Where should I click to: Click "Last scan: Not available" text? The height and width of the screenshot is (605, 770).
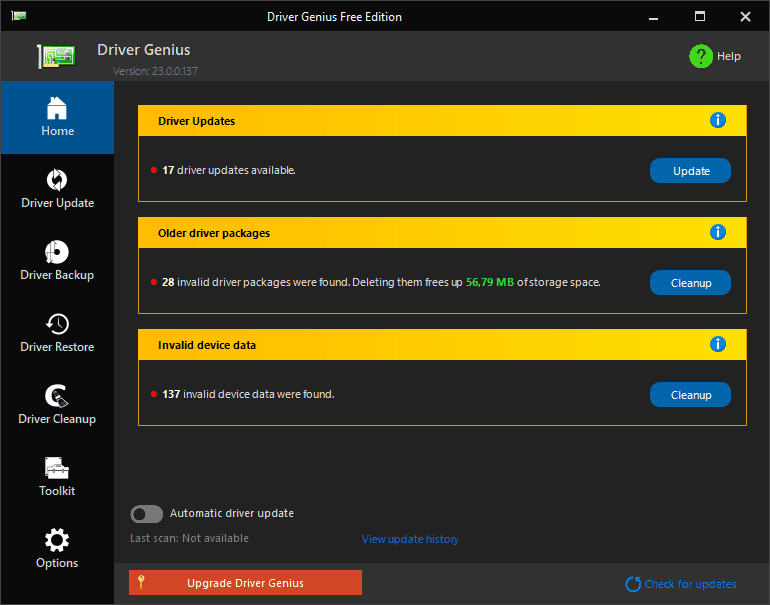[190, 538]
